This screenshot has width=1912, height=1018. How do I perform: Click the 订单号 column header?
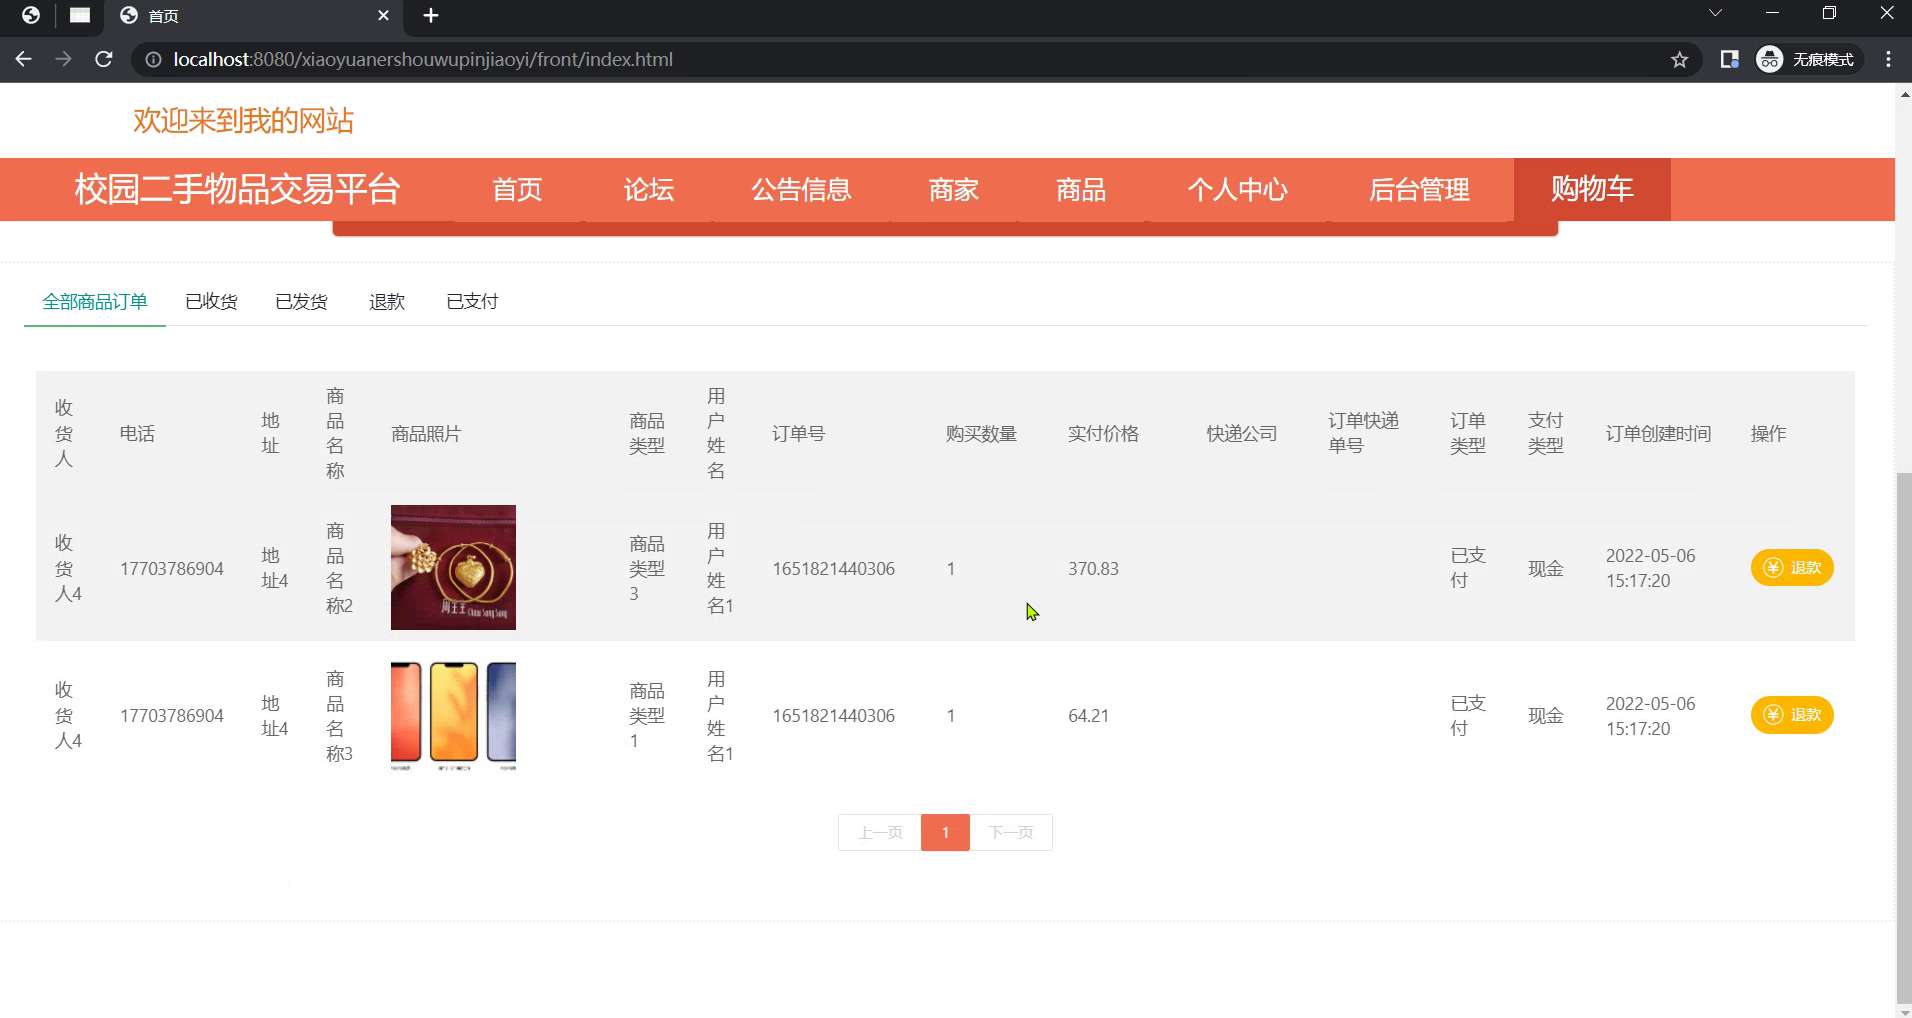tap(798, 434)
